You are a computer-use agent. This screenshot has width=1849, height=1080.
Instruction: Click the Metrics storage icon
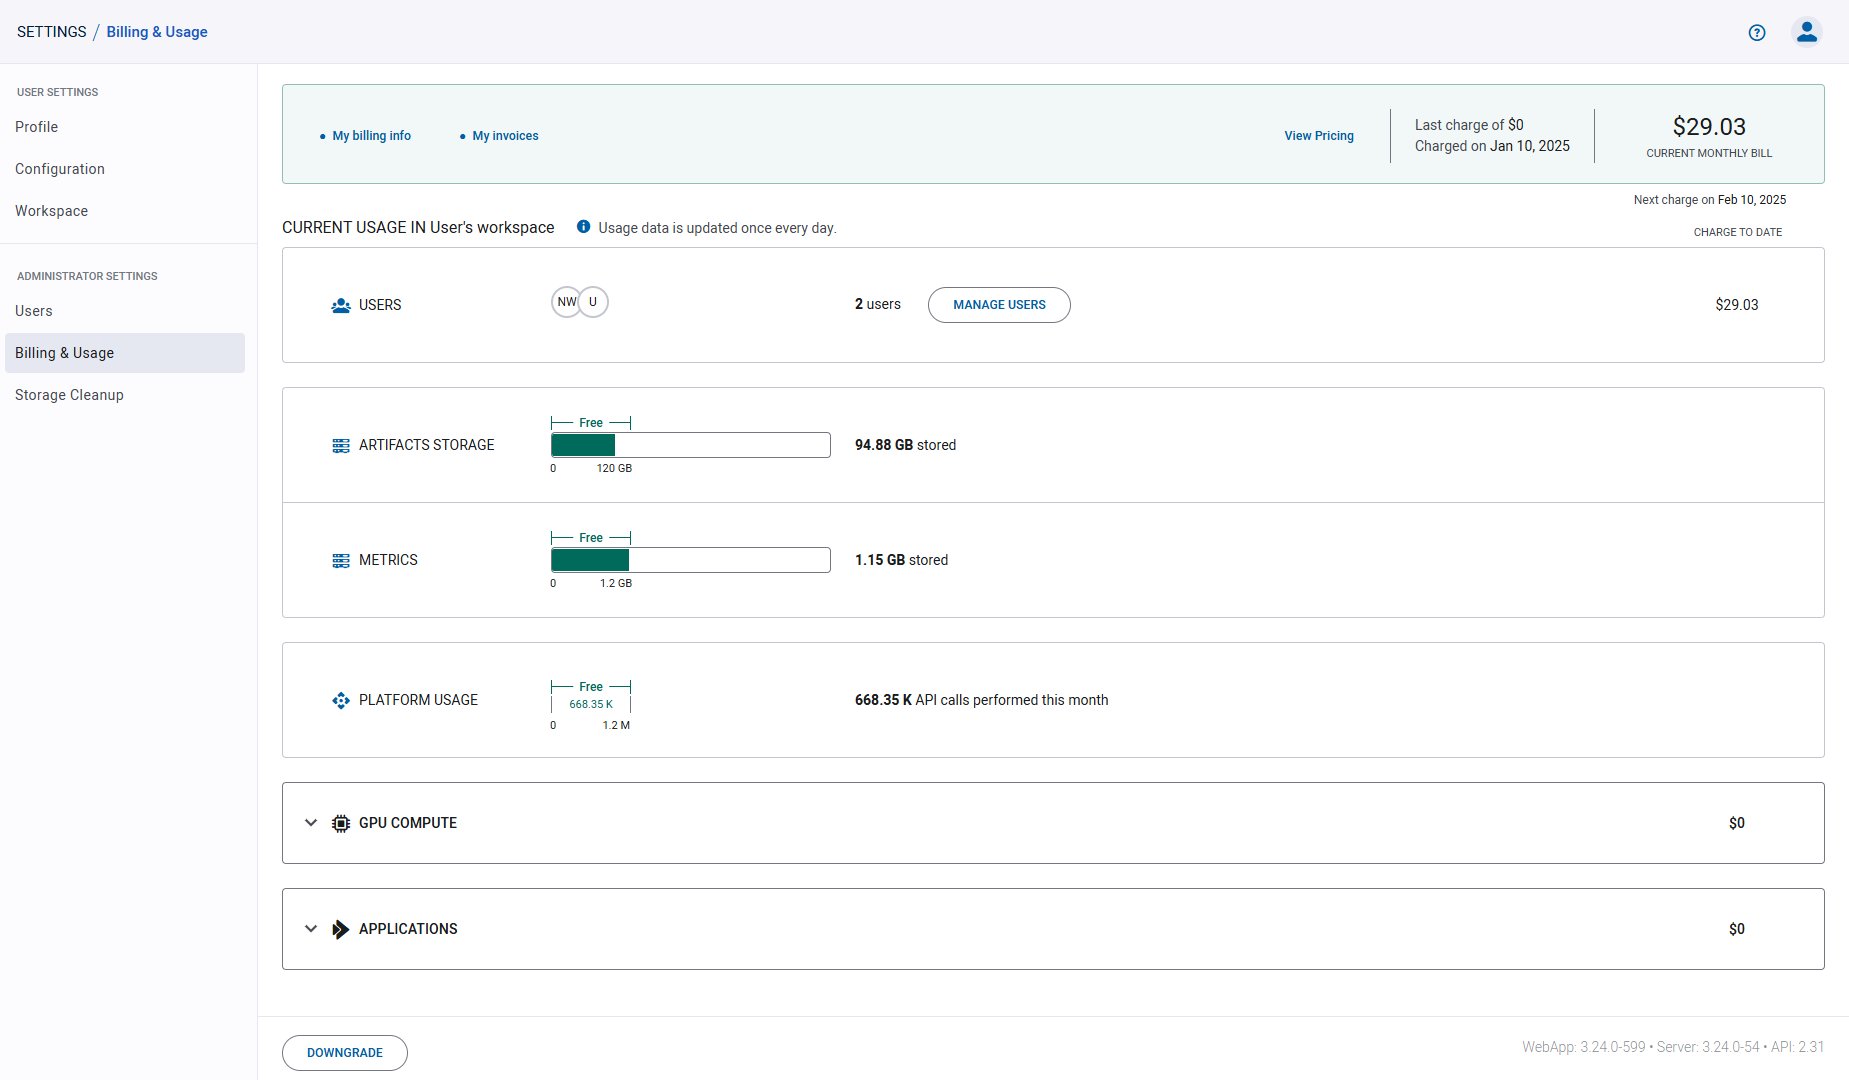[340, 560]
